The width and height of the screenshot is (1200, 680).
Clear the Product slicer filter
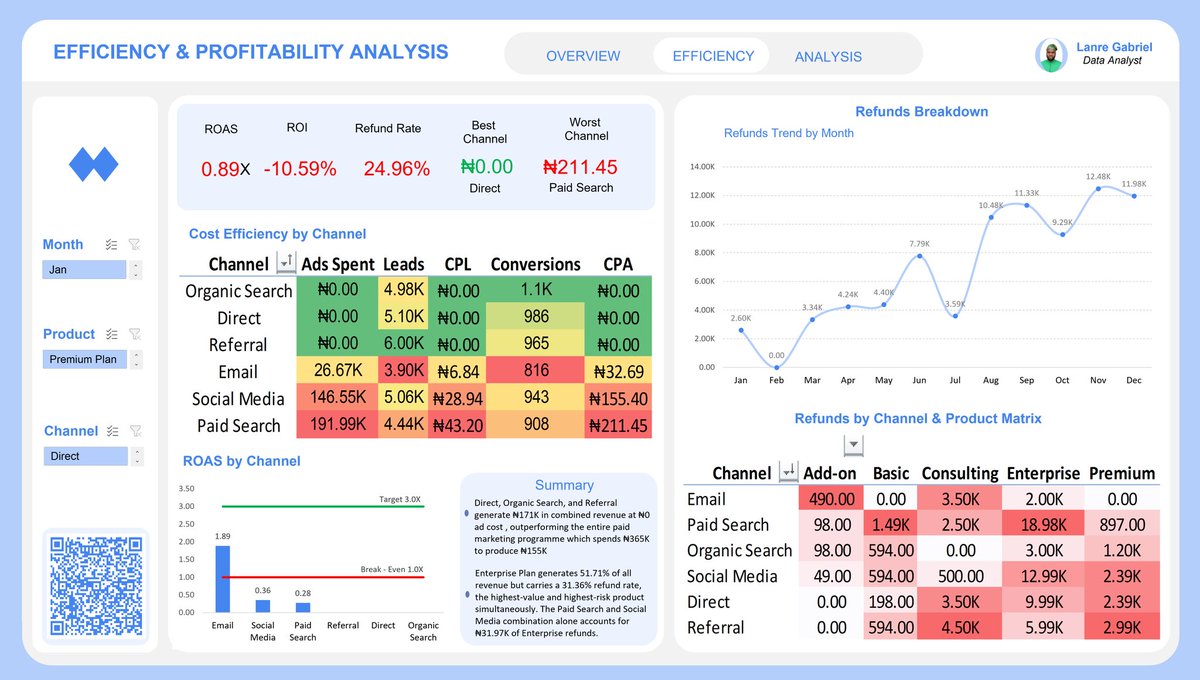(135, 334)
